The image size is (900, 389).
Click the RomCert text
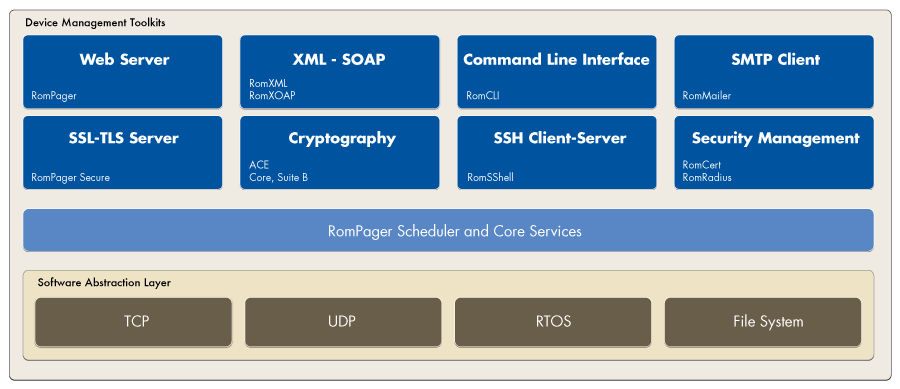coord(701,165)
